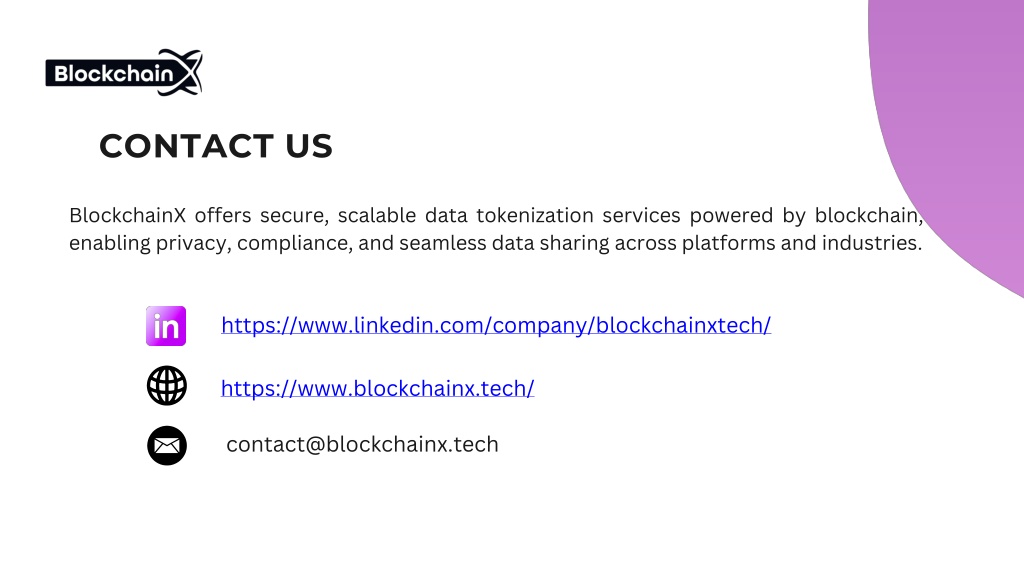Select the contact@blockchainx.tech email address
1024x576 pixels.
362,445
